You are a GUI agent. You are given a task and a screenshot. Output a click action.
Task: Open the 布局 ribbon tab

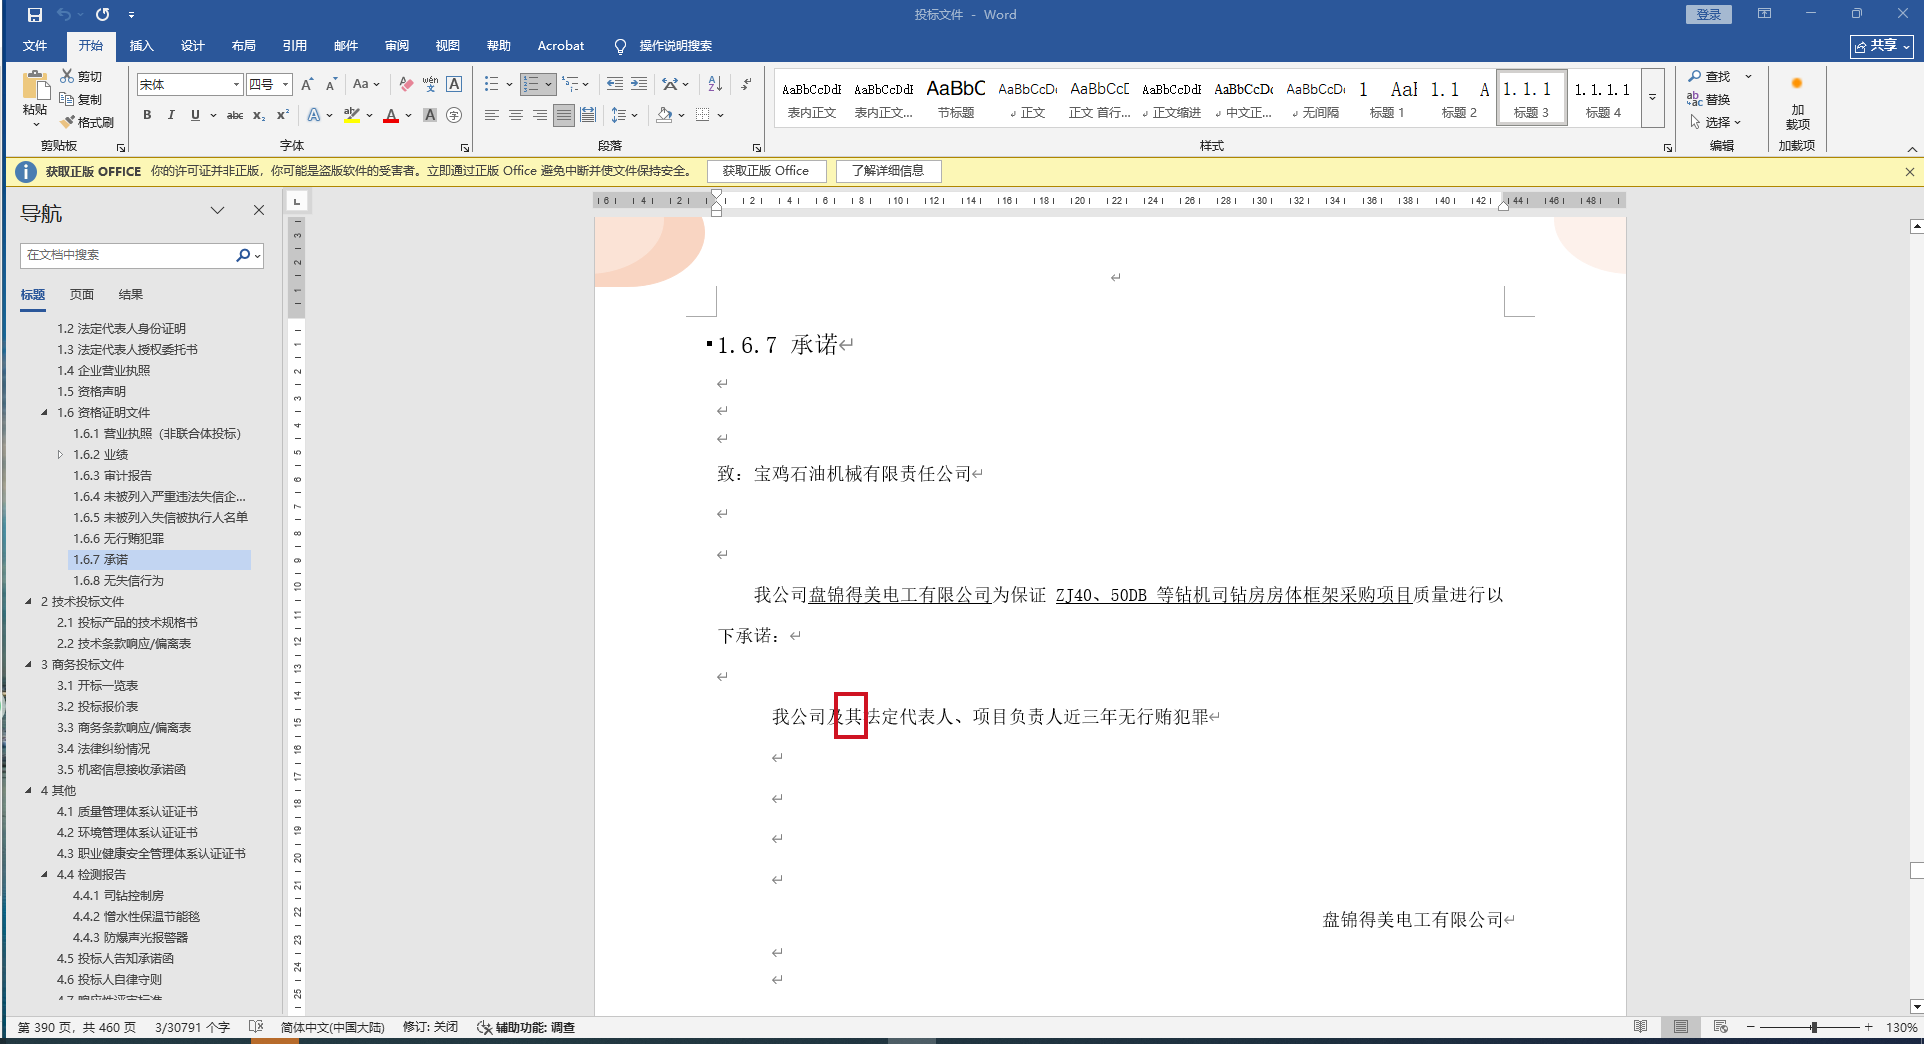(x=243, y=46)
